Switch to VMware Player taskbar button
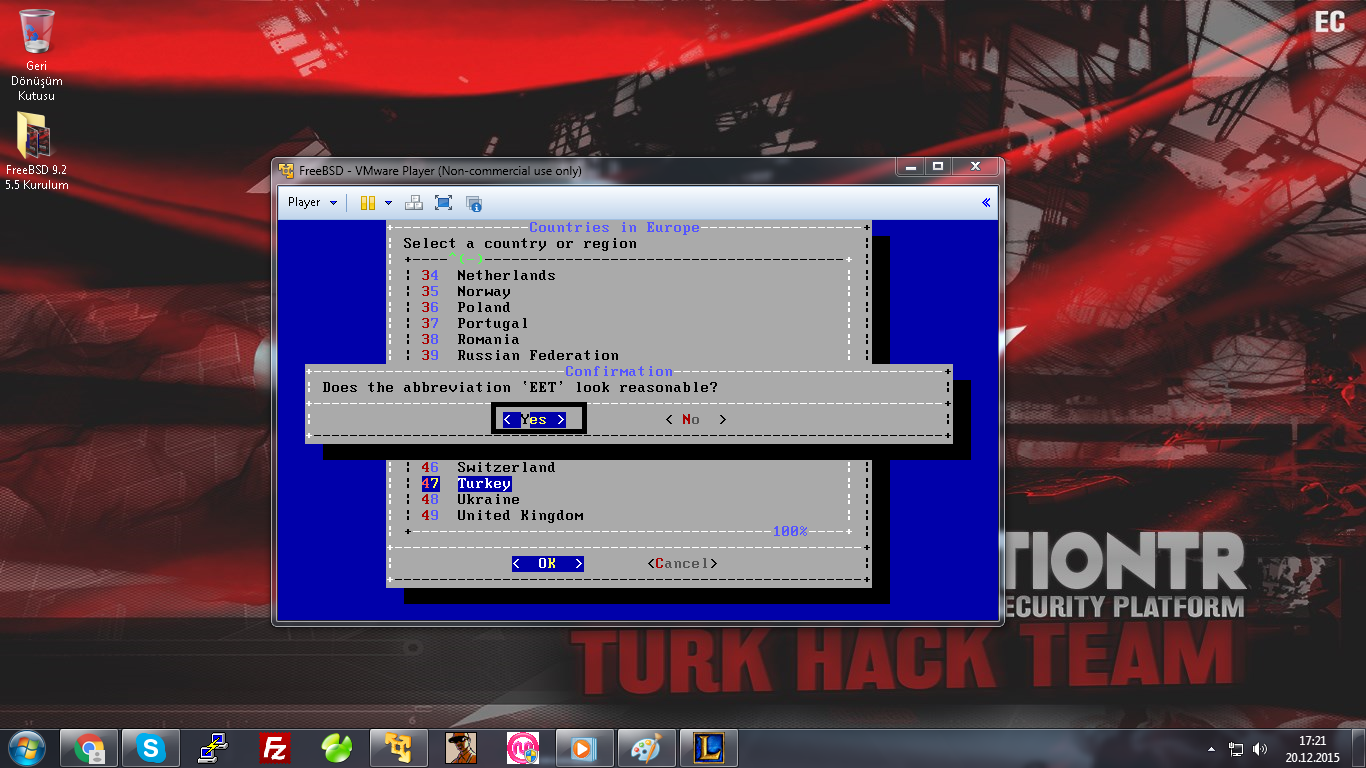 click(x=399, y=748)
